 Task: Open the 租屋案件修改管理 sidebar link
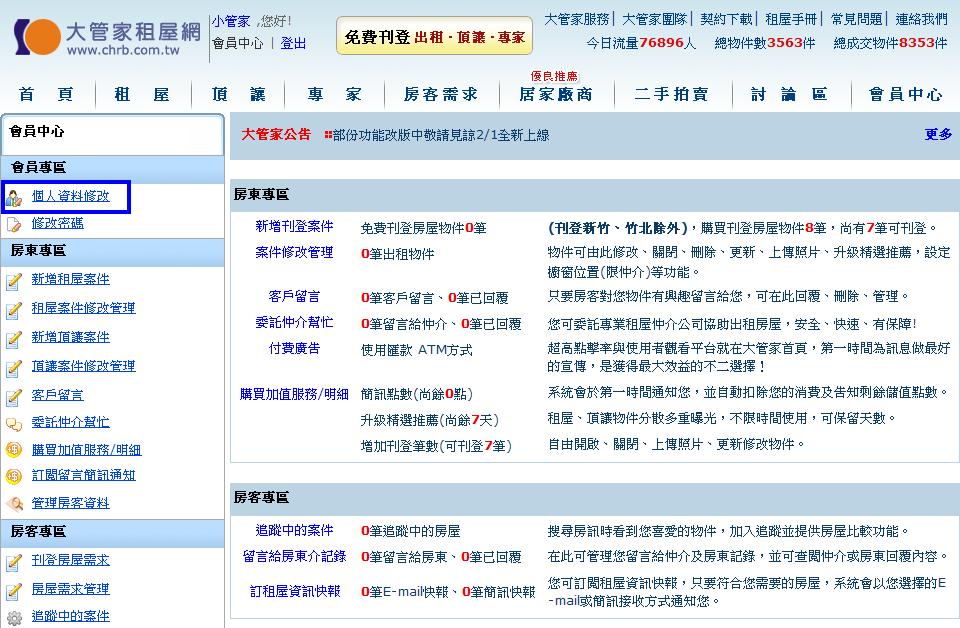click(83, 308)
